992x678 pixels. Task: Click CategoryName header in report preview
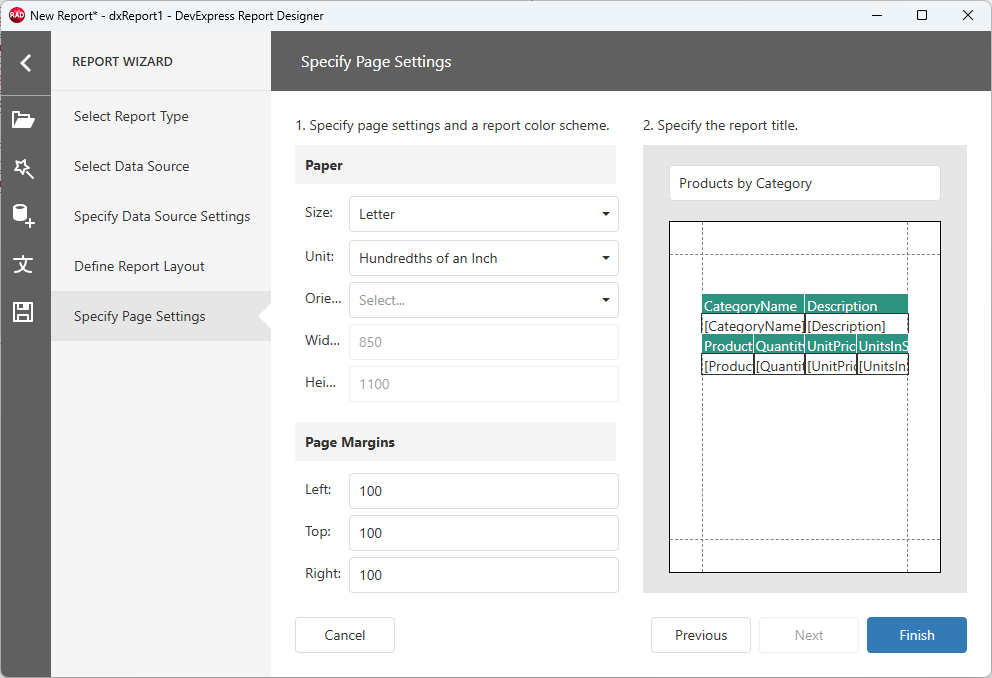point(753,305)
